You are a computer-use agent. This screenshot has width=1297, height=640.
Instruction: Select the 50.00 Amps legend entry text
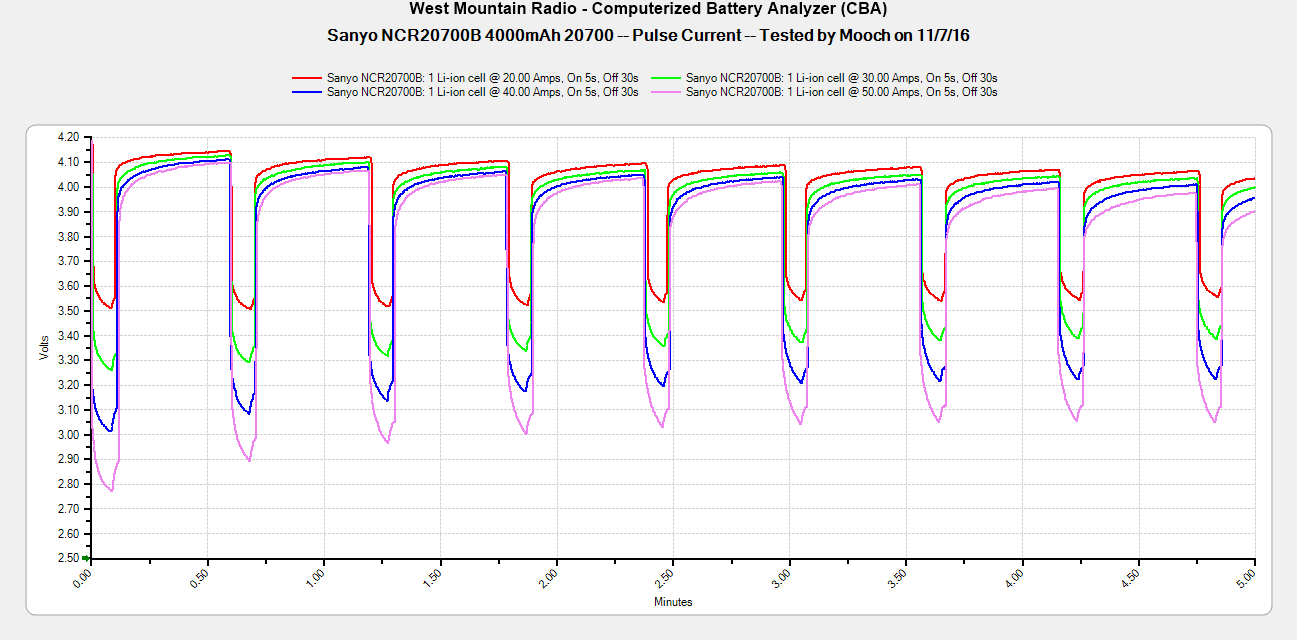(x=842, y=91)
